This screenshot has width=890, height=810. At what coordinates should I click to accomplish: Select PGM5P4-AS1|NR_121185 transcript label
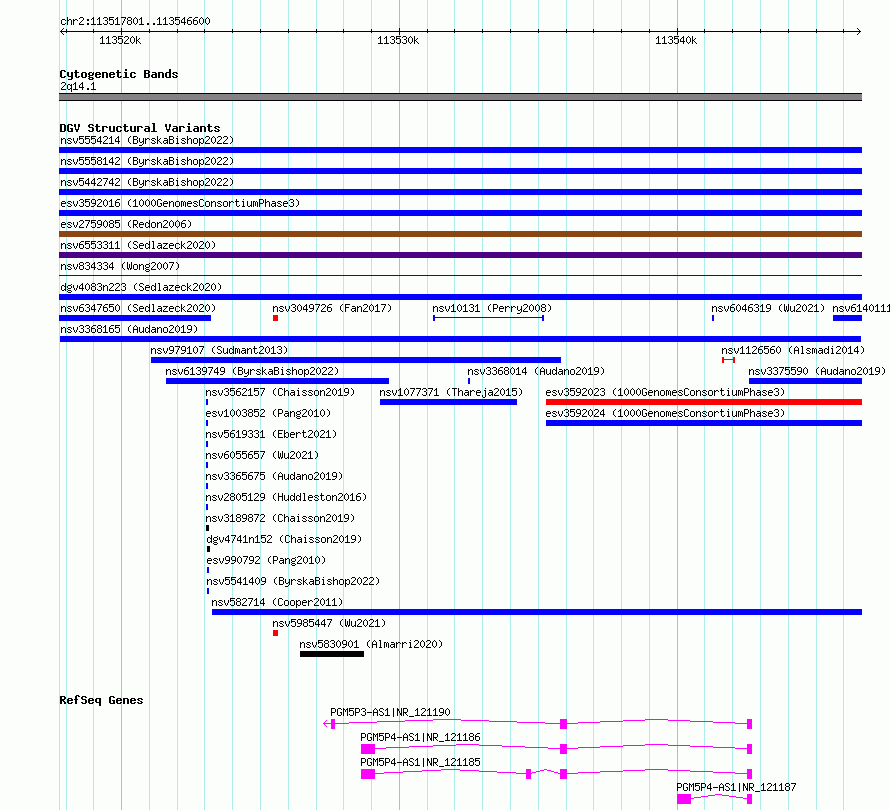tap(421, 762)
